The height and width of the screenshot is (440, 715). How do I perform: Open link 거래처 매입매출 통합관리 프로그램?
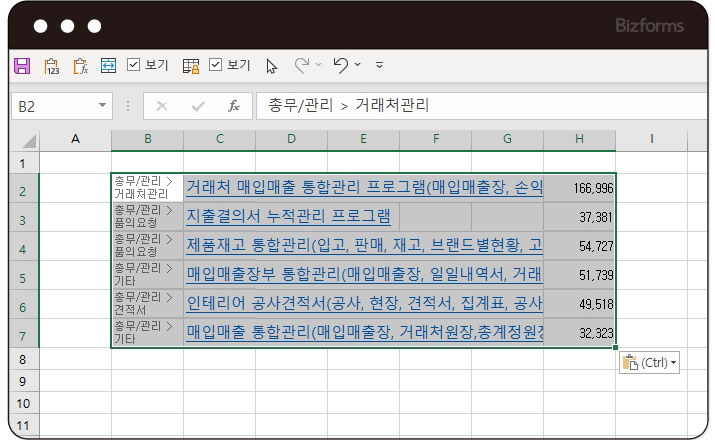tap(364, 187)
